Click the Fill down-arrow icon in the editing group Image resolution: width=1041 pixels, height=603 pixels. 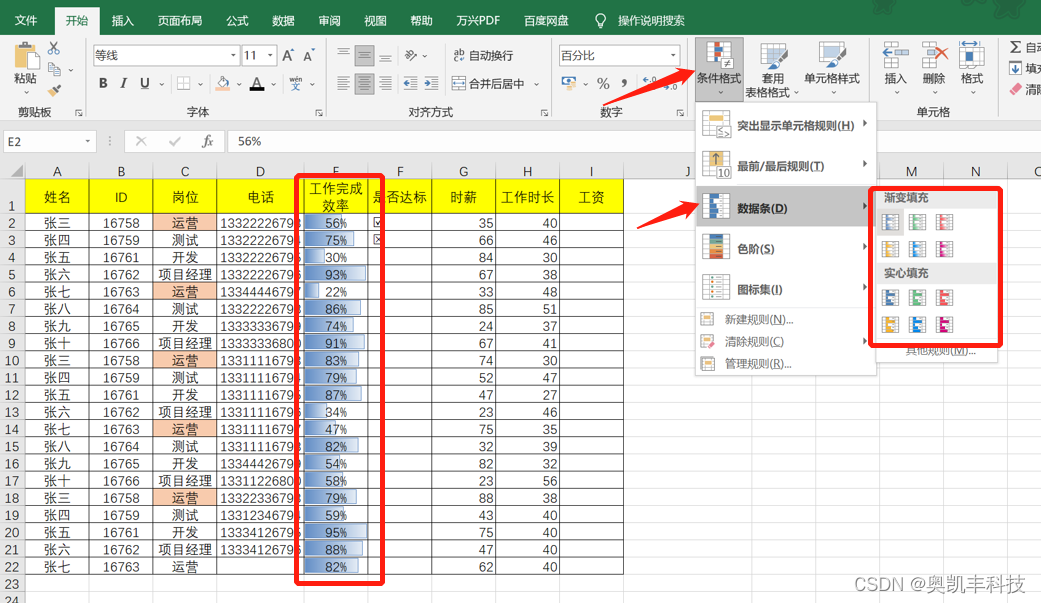coord(1016,68)
